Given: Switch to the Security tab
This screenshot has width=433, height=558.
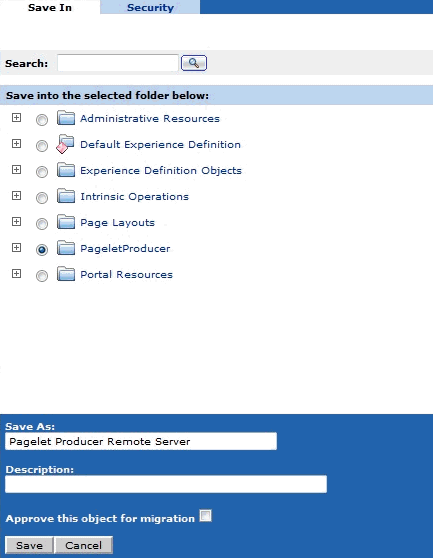Looking at the screenshot, I should pyautogui.click(x=150, y=7).
